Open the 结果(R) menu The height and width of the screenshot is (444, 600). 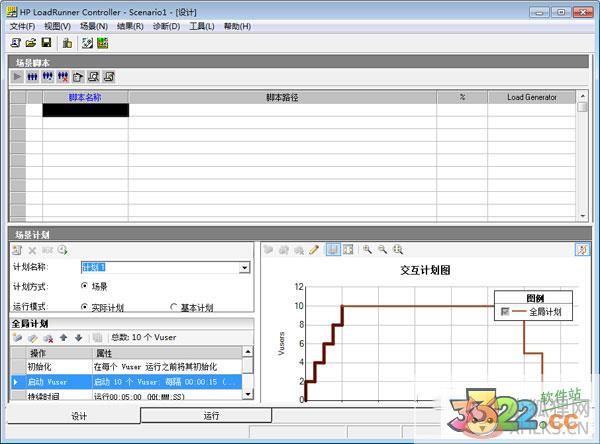tap(130, 26)
